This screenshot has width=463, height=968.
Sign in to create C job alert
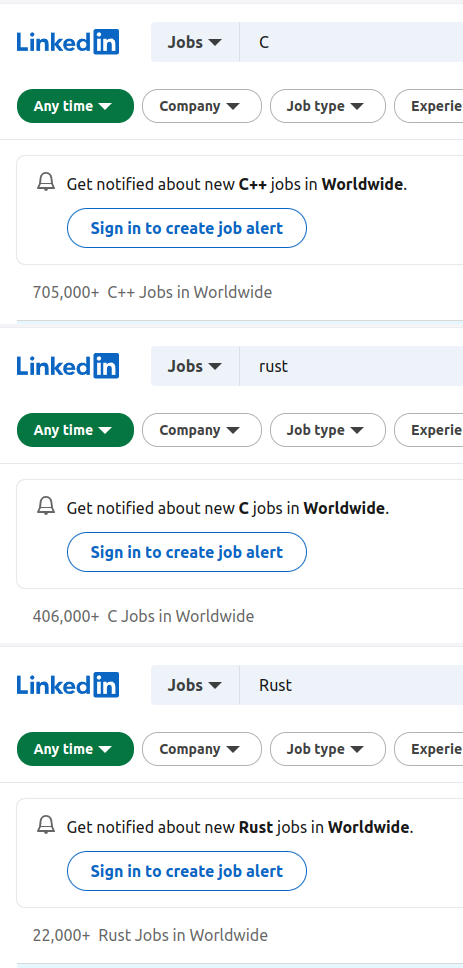[186, 553]
